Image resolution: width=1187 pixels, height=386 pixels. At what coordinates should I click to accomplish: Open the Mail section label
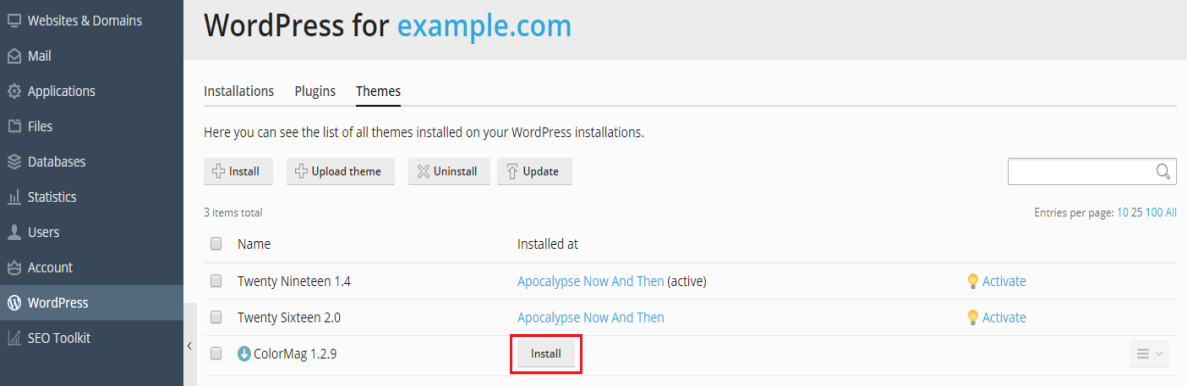coord(39,56)
